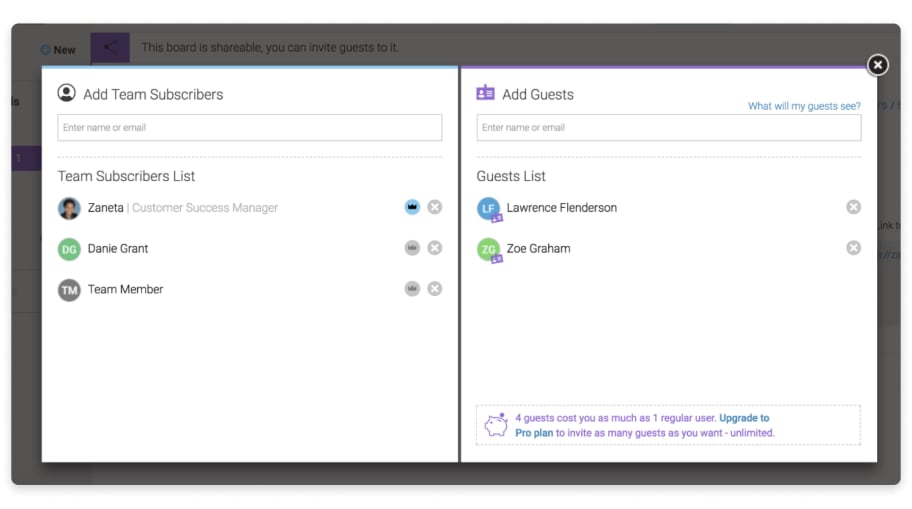Toggle crown icon for Team Member
This screenshot has height=509, width=912.
point(412,289)
